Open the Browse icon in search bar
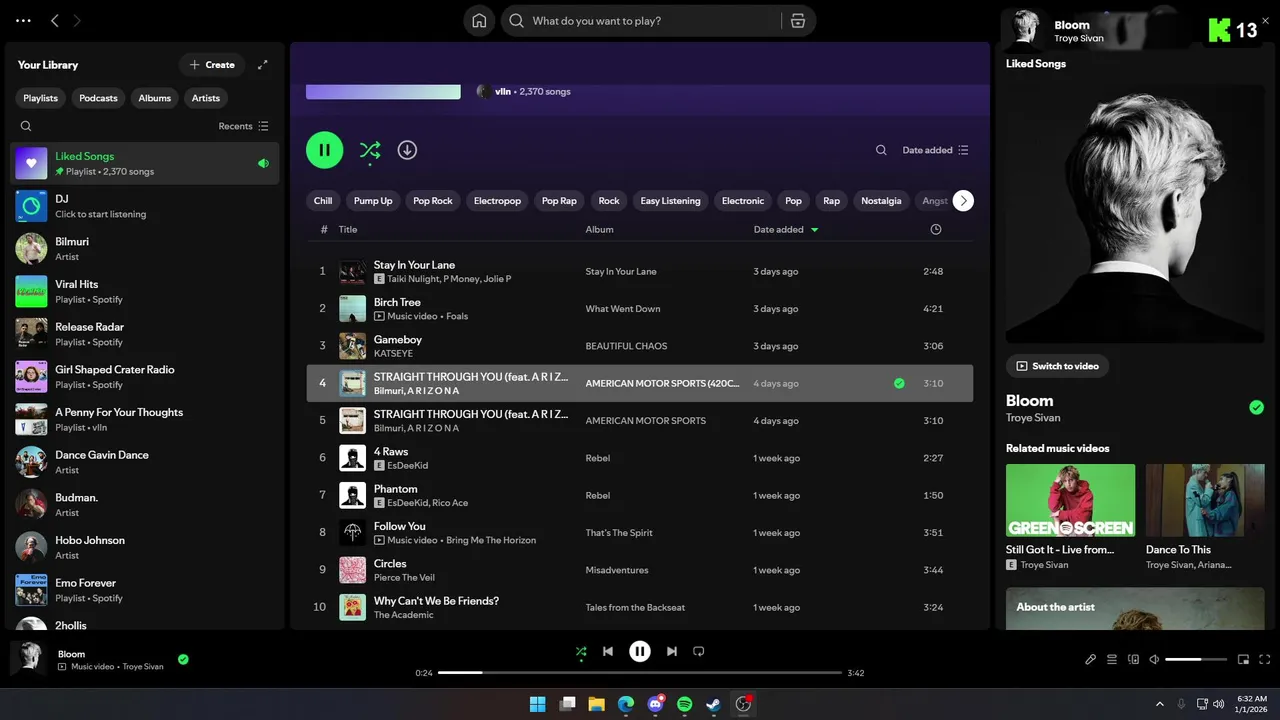 click(x=797, y=21)
